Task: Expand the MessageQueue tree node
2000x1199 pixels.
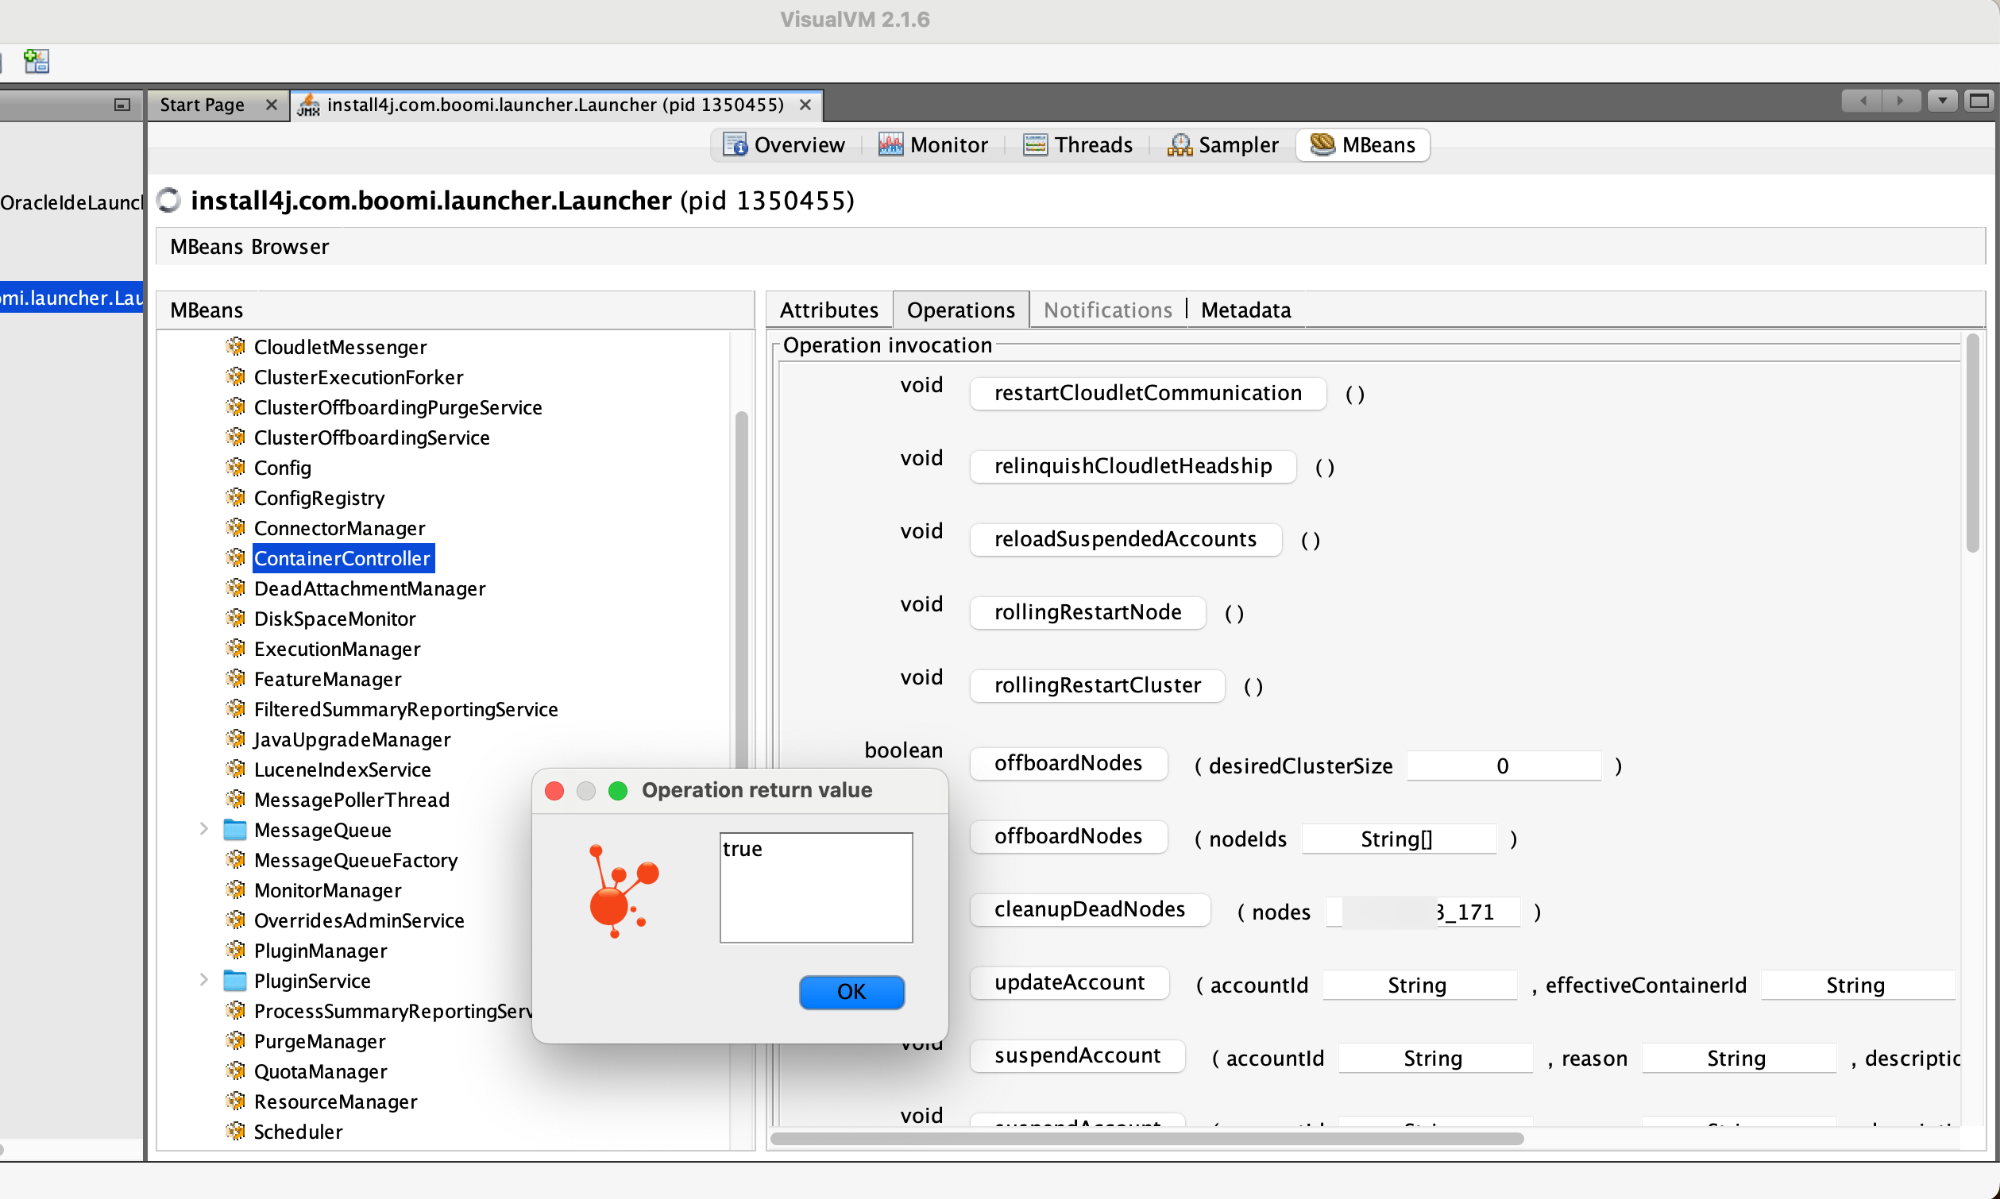Action: [x=204, y=829]
